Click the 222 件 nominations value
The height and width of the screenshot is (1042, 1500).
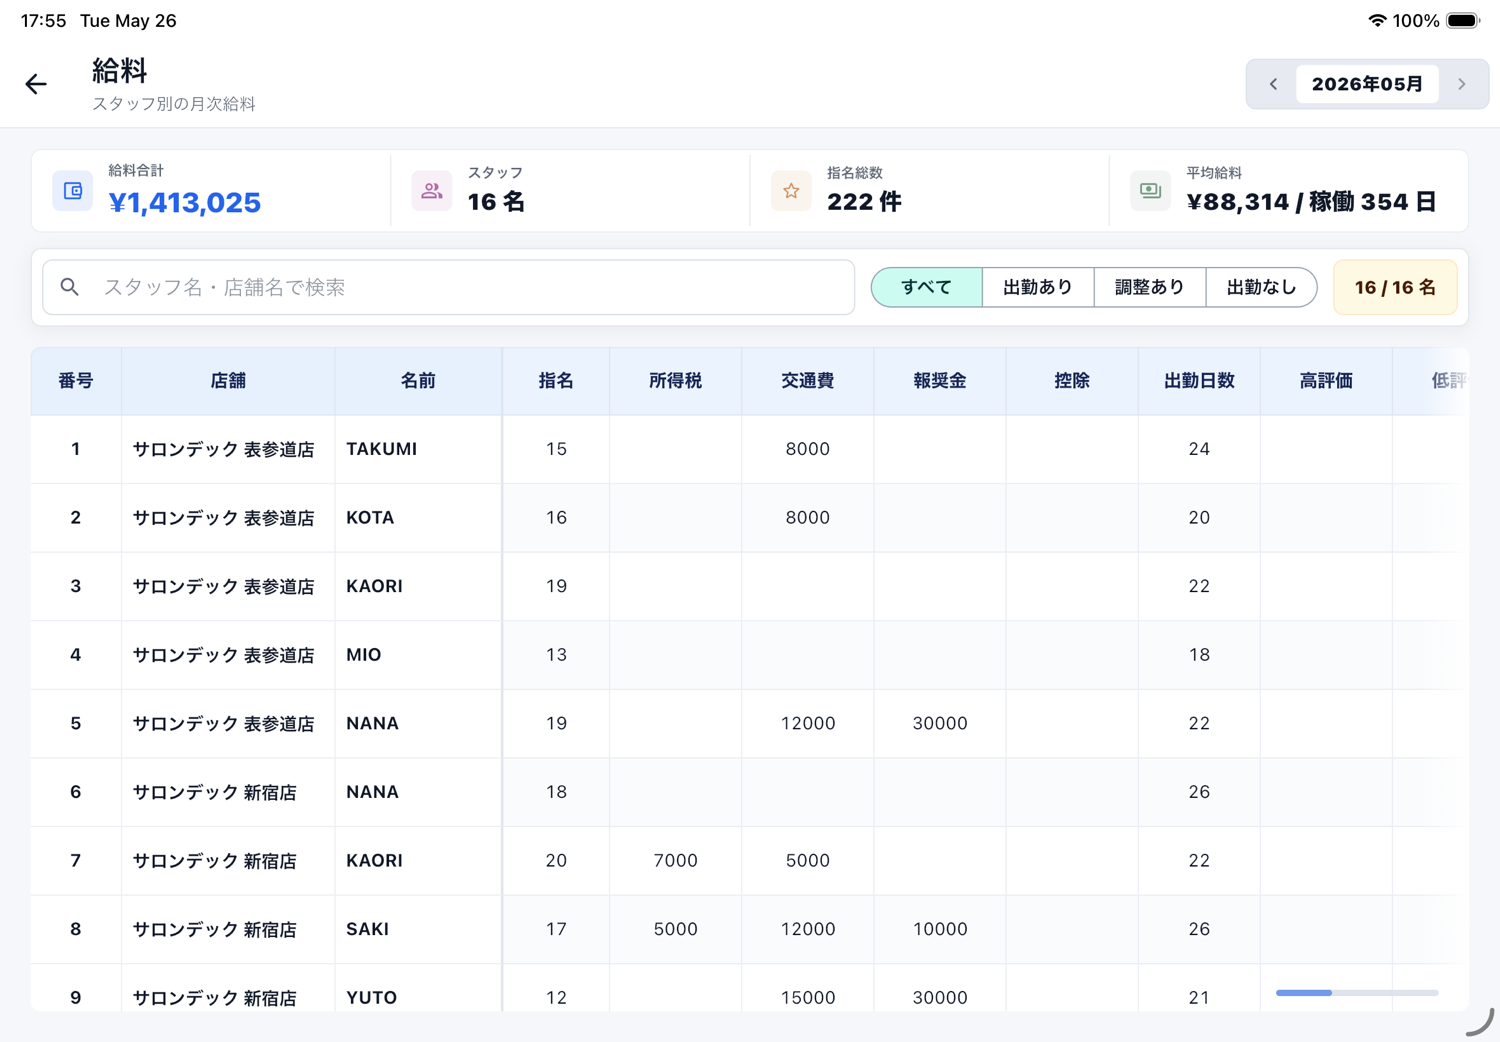[x=864, y=202]
